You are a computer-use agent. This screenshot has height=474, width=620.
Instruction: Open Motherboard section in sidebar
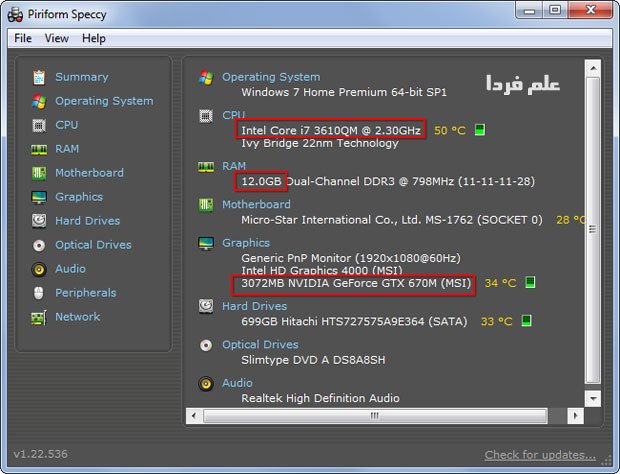pos(89,173)
